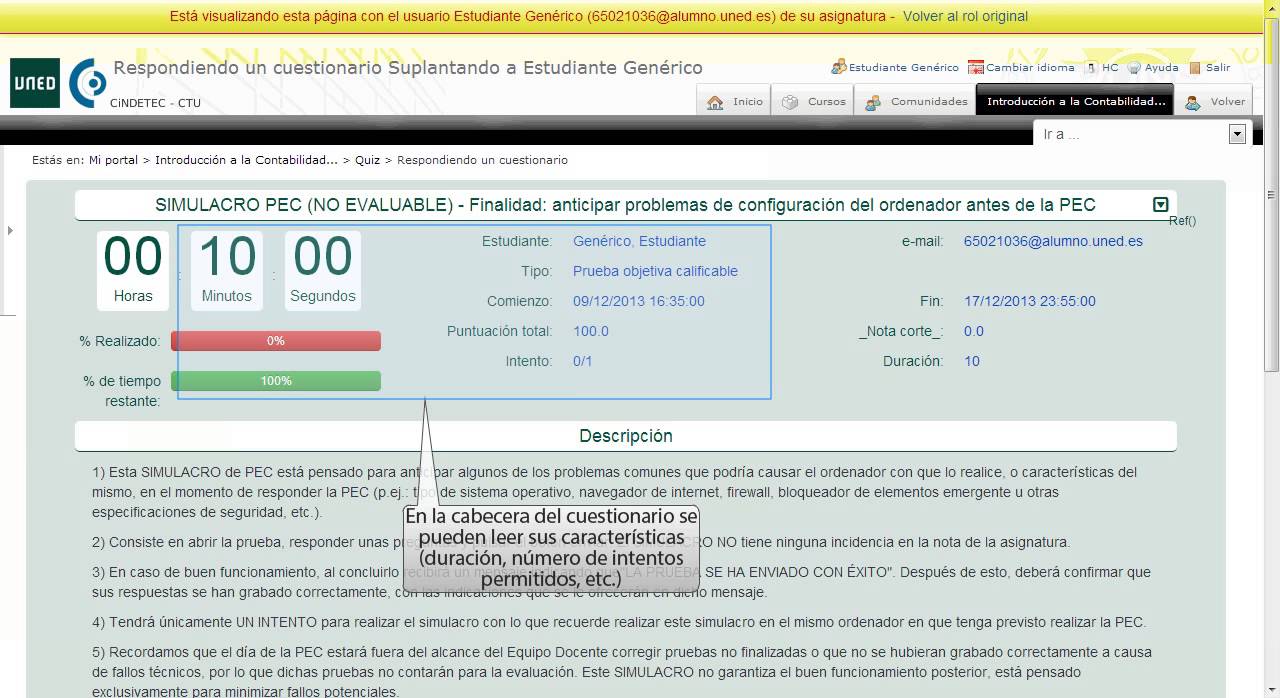Screen dimensions: 1280x698
Task: Click 'Volver al rol original' link
Action: pos(965,16)
